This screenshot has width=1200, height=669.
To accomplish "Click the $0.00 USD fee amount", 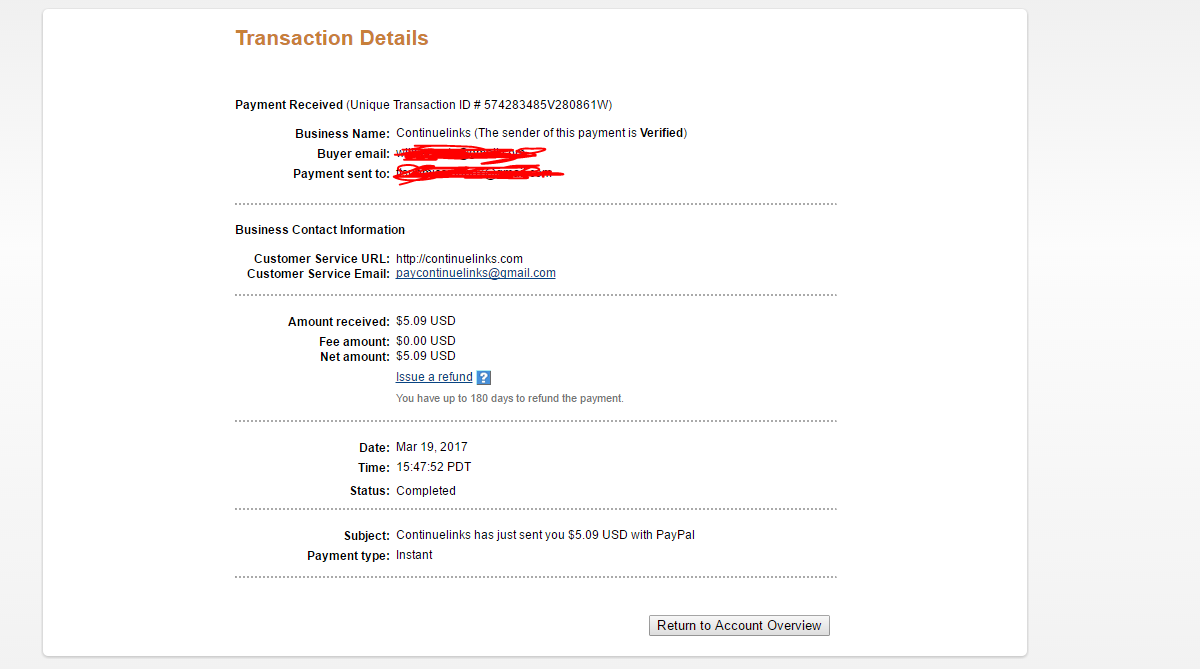I will point(425,341).
